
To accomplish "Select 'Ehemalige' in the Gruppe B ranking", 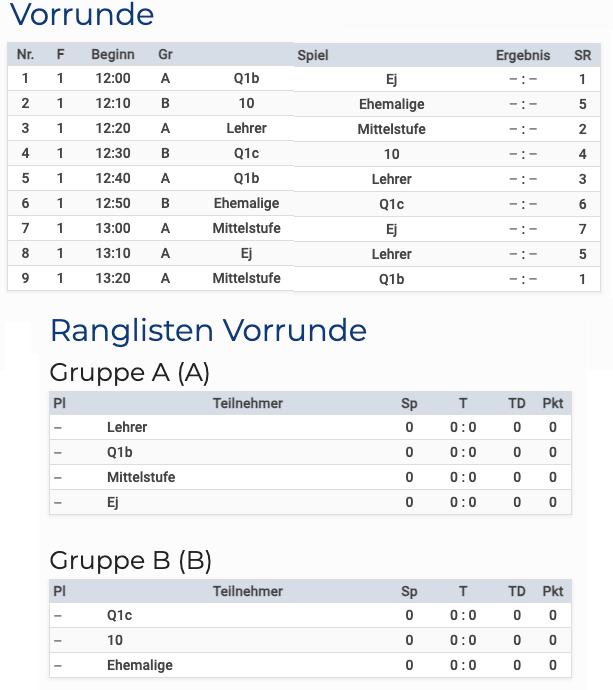I will (x=140, y=666).
